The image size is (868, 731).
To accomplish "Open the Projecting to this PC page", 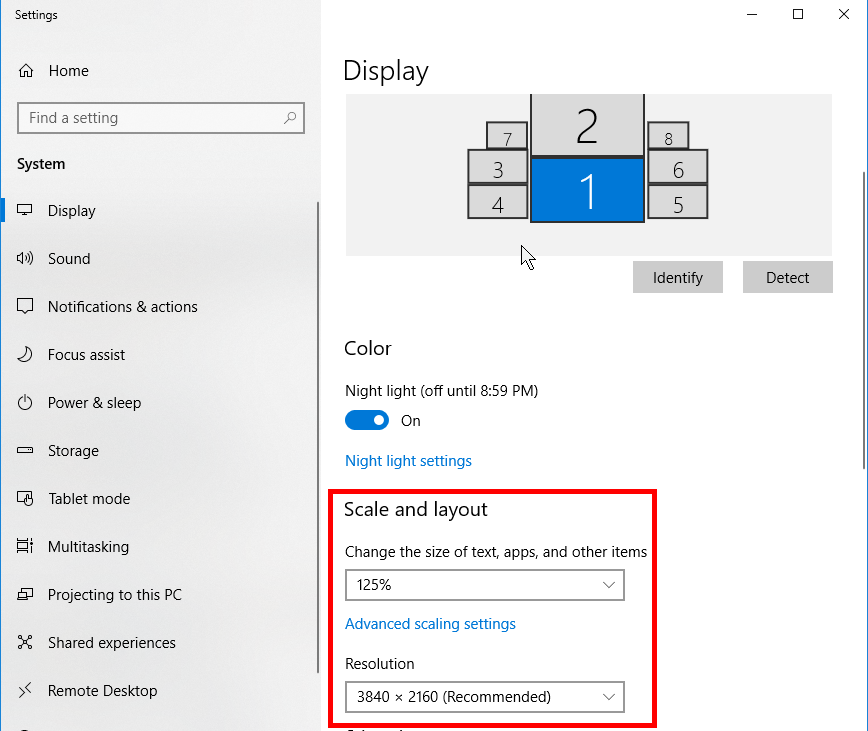I will pyautogui.click(x=114, y=595).
